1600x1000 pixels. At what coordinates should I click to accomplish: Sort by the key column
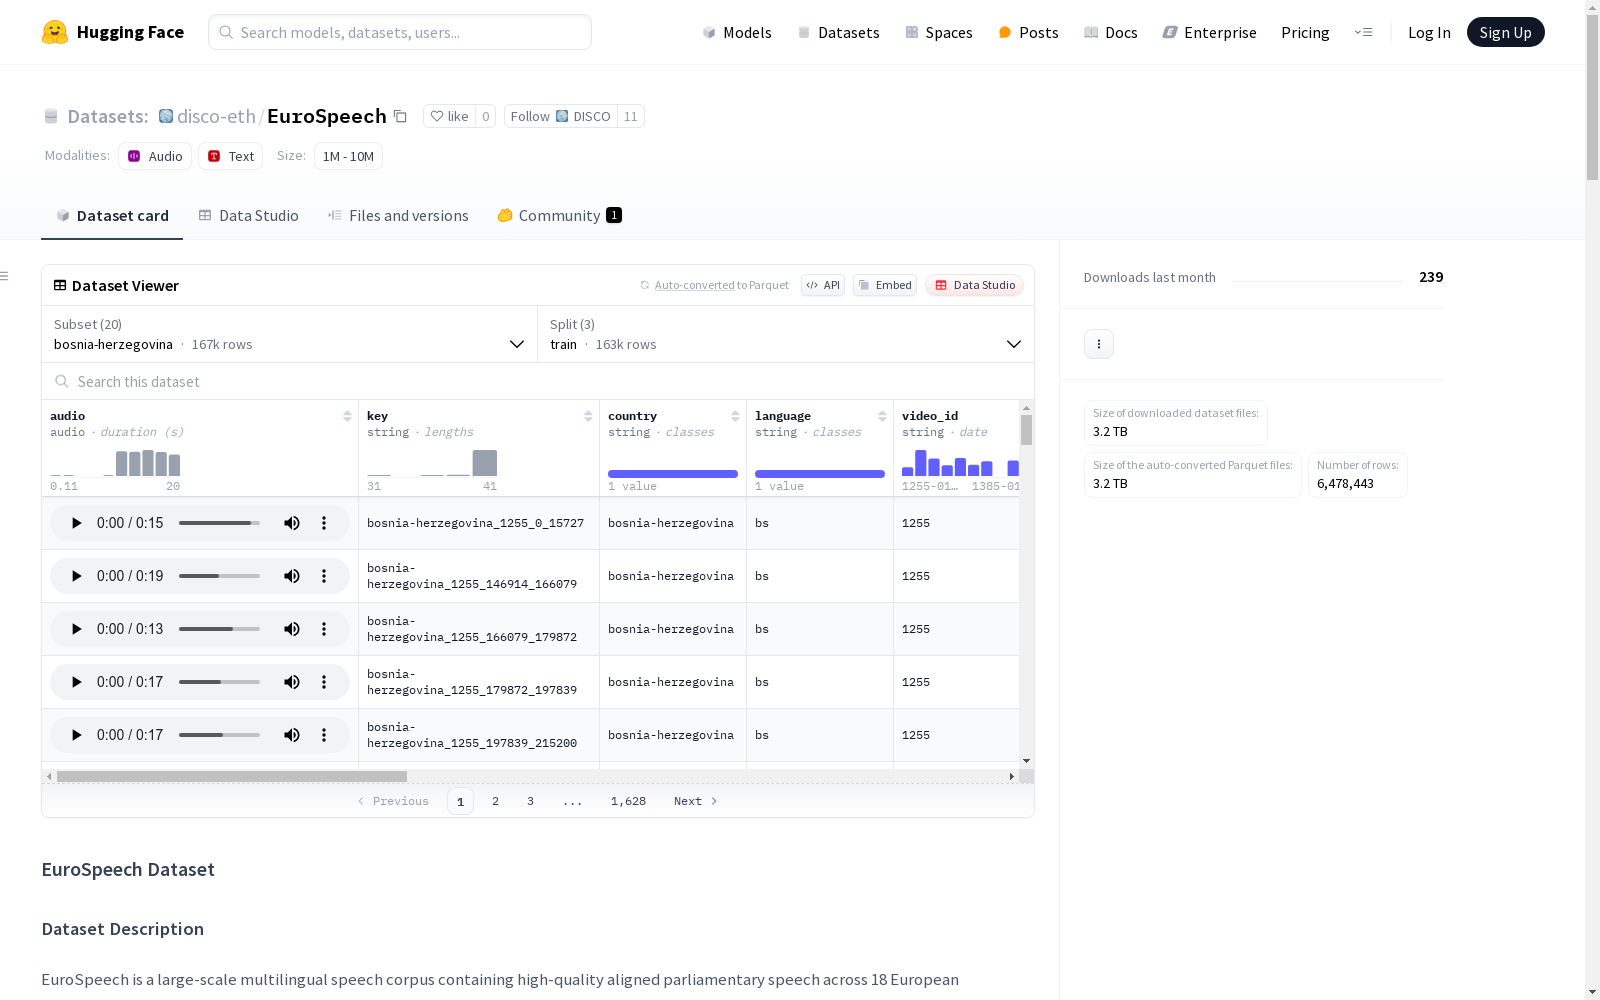(588, 416)
